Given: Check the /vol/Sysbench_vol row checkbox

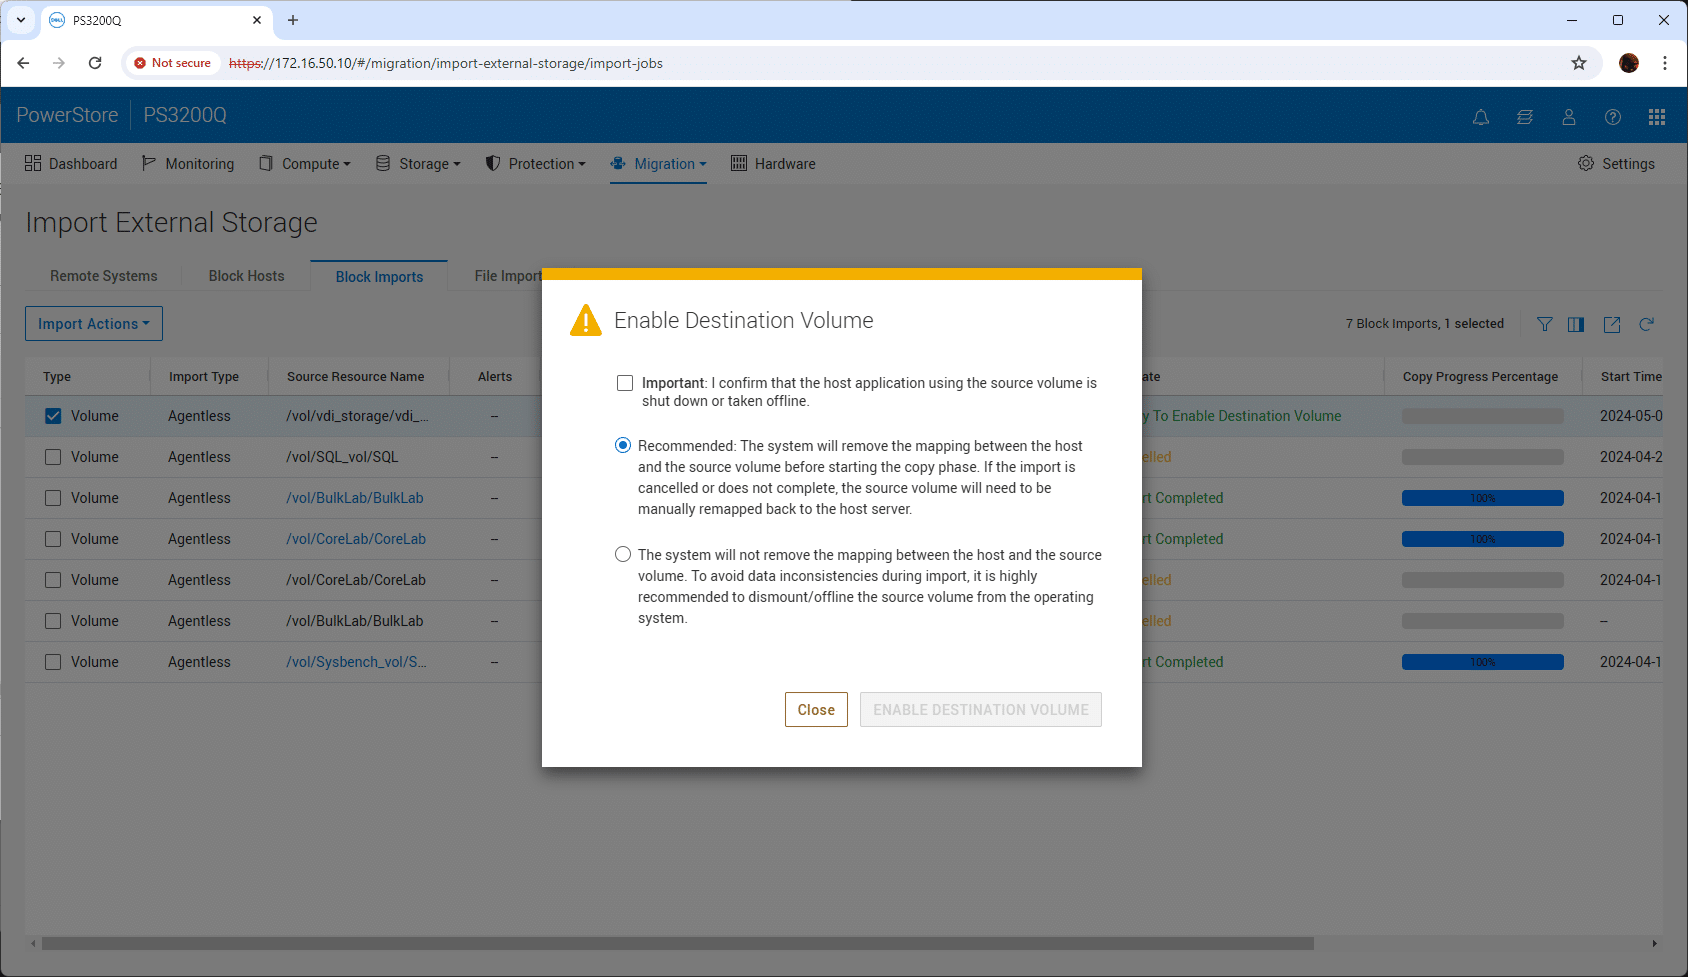Looking at the screenshot, I should (53, 662).
